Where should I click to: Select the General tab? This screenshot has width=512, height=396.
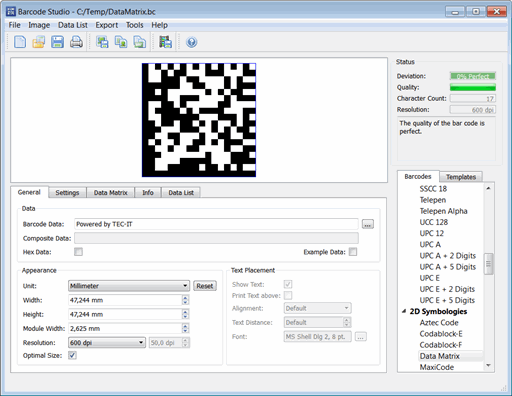tap(29, 192)
